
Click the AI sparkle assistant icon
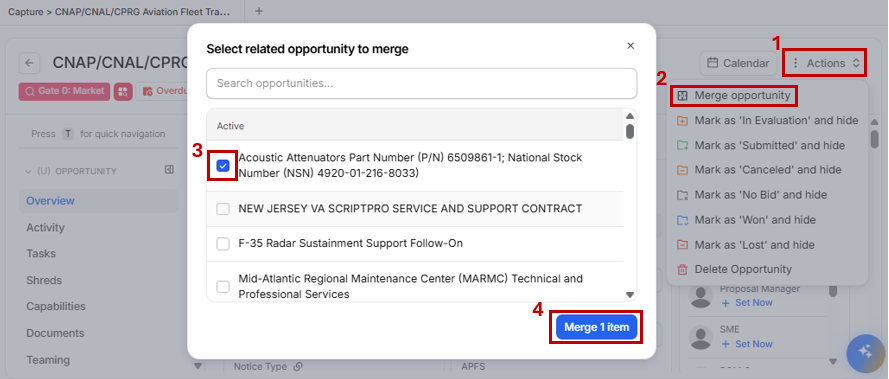click(x=865, y=352)
